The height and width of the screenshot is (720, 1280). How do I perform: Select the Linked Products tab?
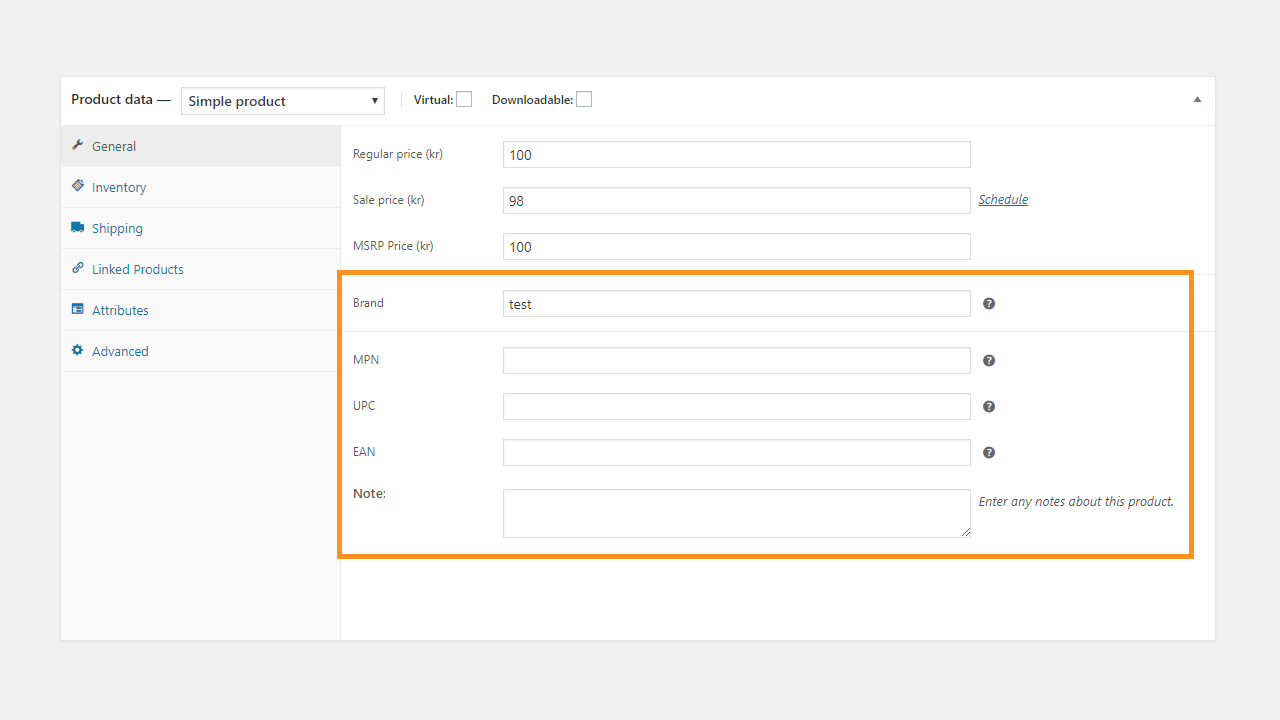click(x=201, y=269)
